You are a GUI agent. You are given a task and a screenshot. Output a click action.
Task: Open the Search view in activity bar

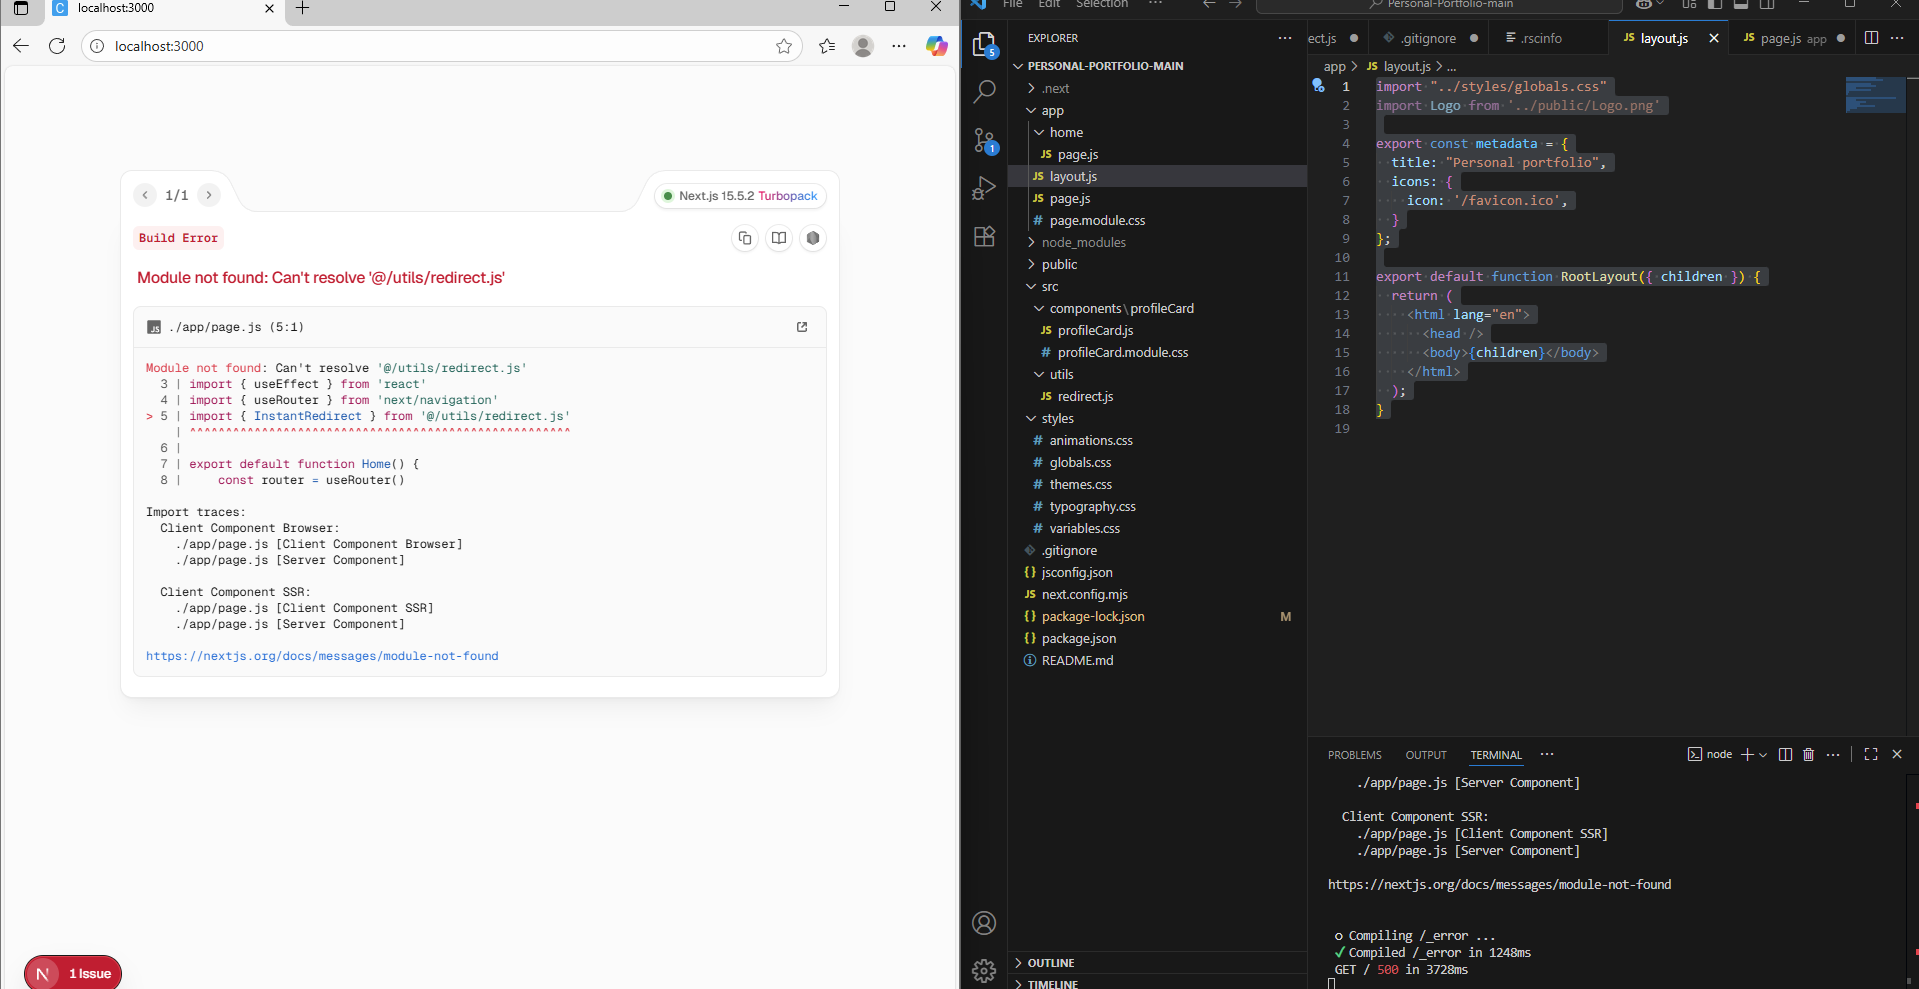click(984, 92)
